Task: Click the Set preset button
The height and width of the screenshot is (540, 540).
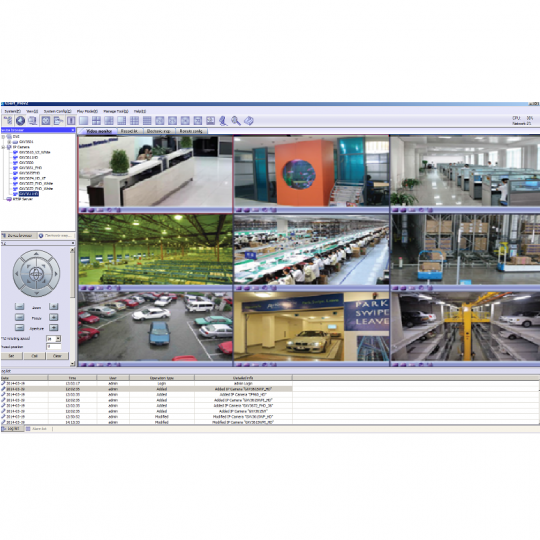Action: click(11, 356)
